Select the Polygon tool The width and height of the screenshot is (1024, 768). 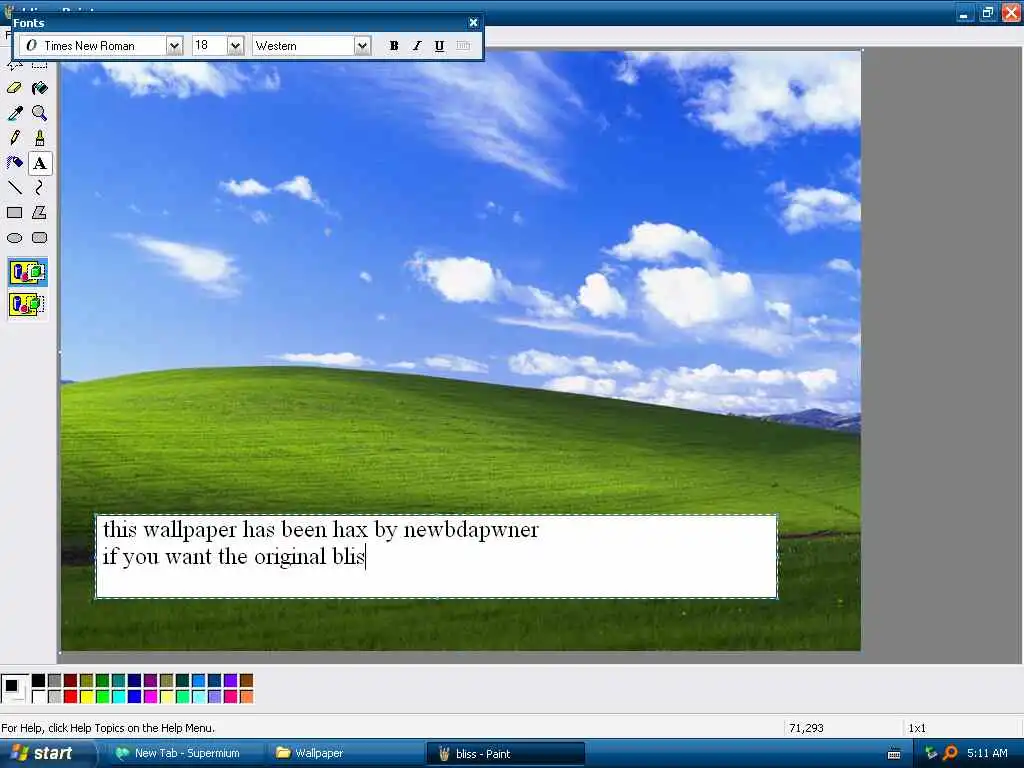click(40, 213)
